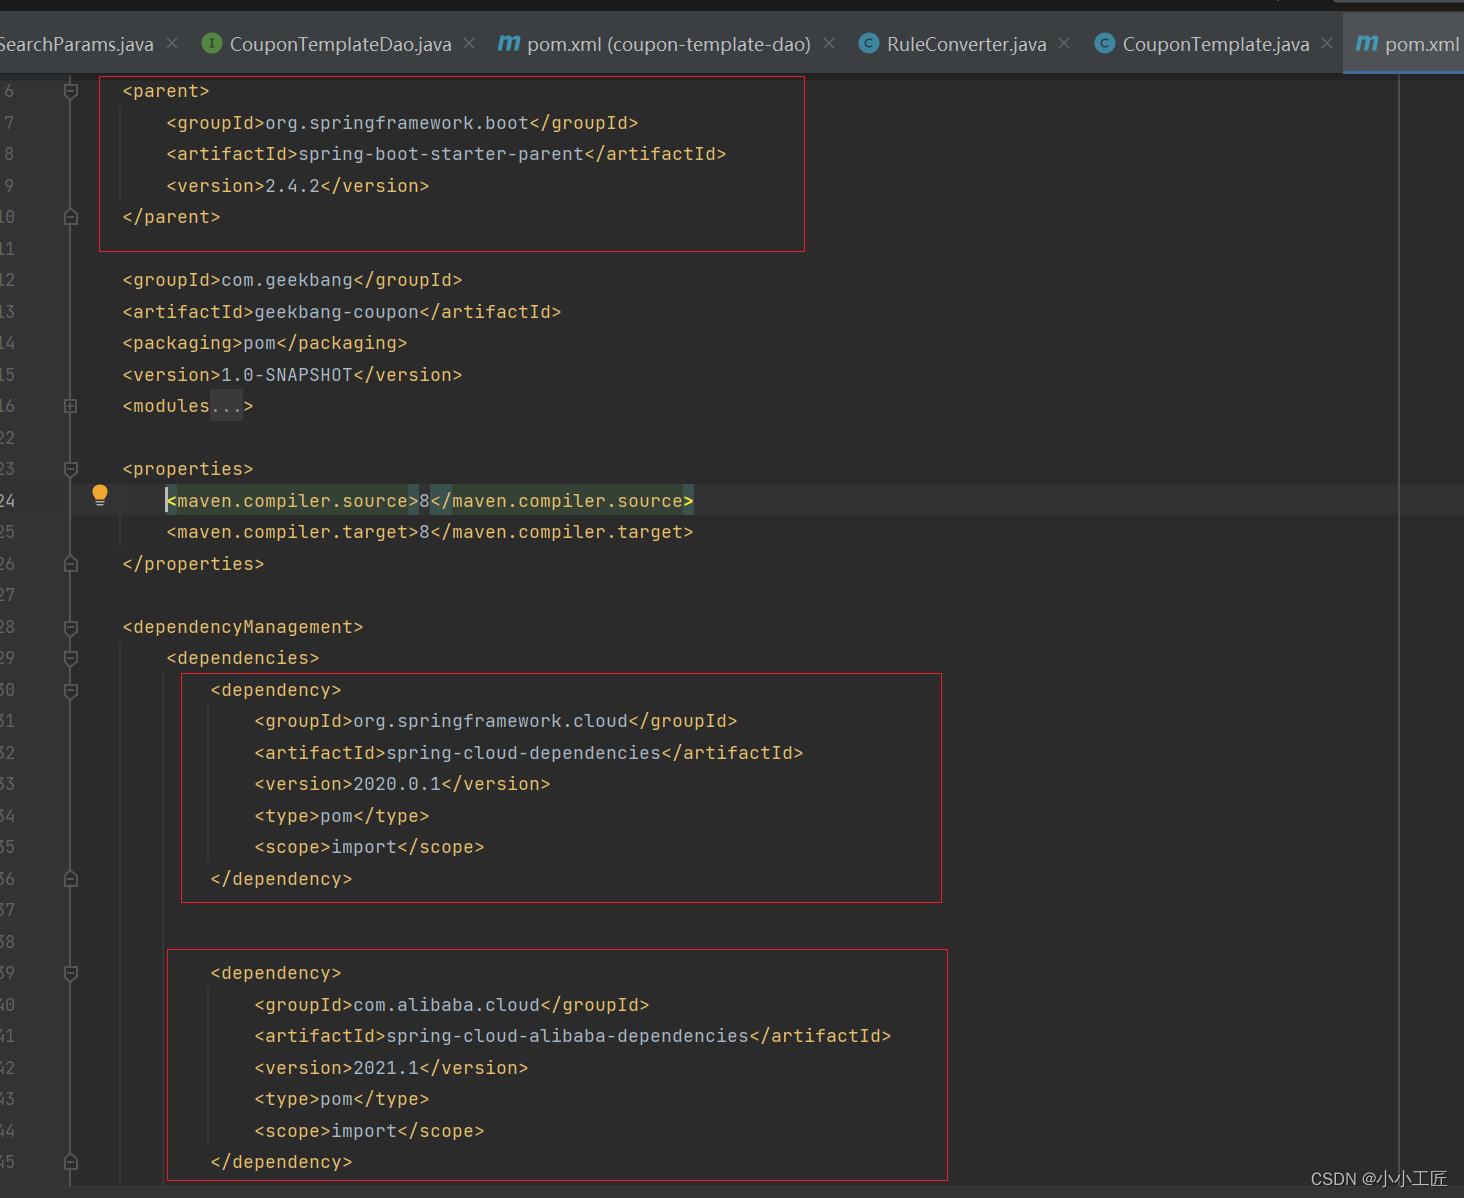This screenshot has width=1464, height=1198.
Task: Collapse the dependencies tag fold marker
Action: (x=71, y=658)
